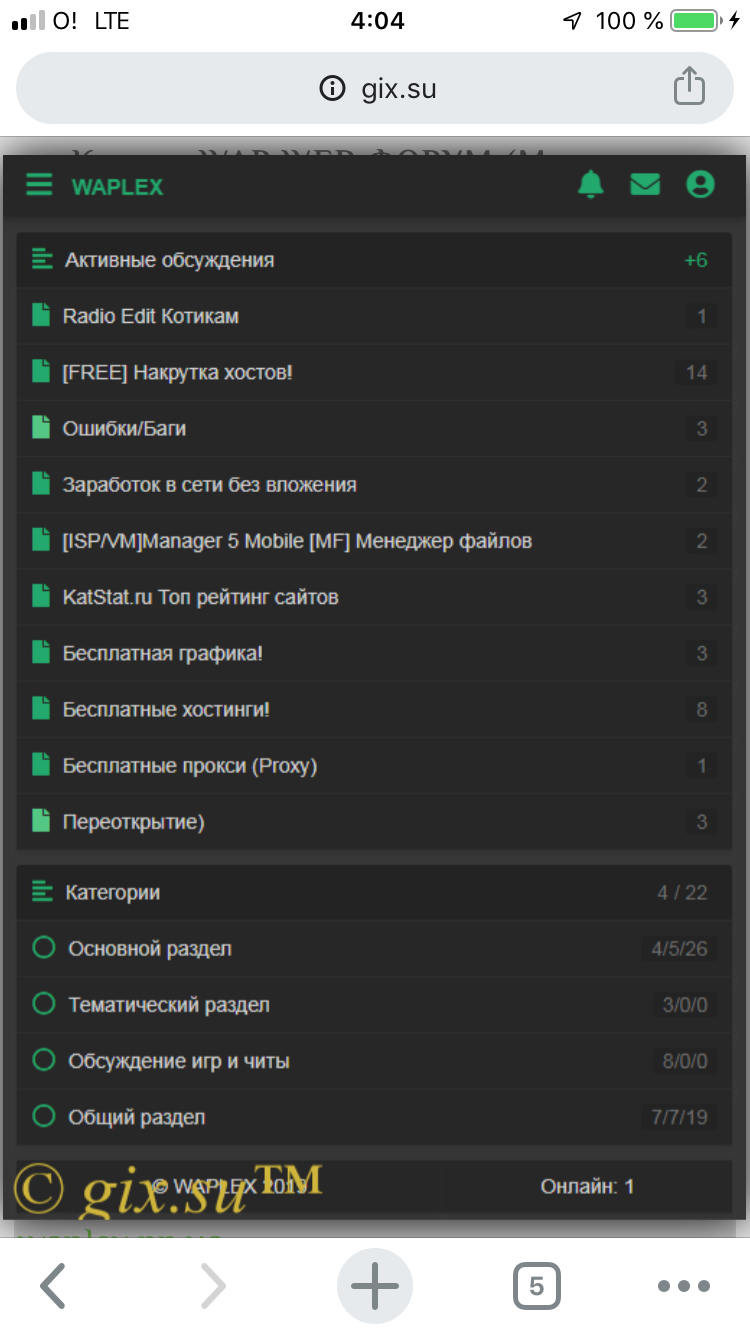Open the browser more options menu
750x1334 pixels.
coord(683,1286)
